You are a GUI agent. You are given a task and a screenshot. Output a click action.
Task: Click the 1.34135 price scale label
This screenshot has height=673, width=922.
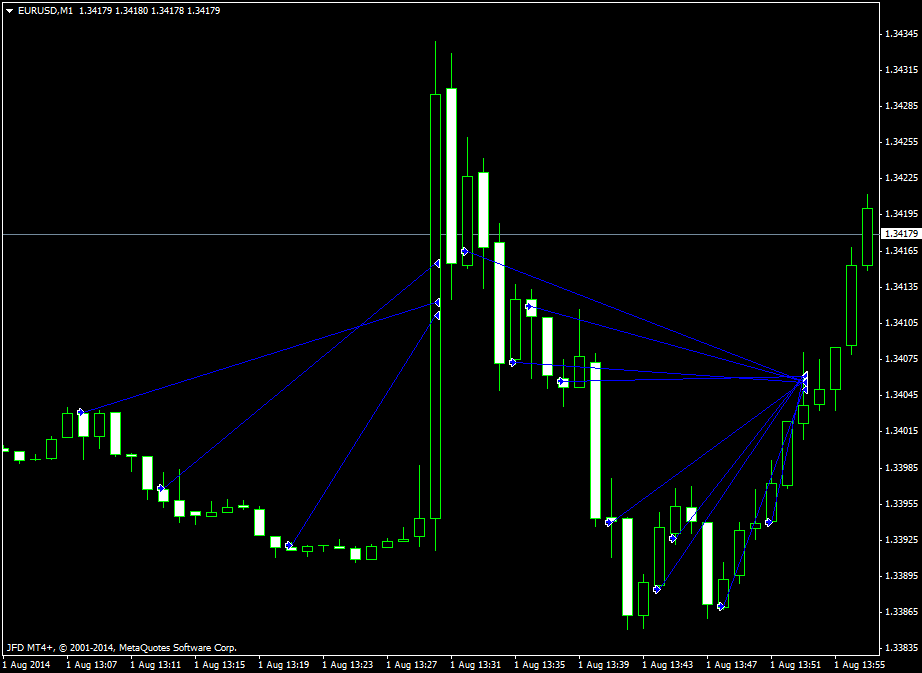point(901,287)
